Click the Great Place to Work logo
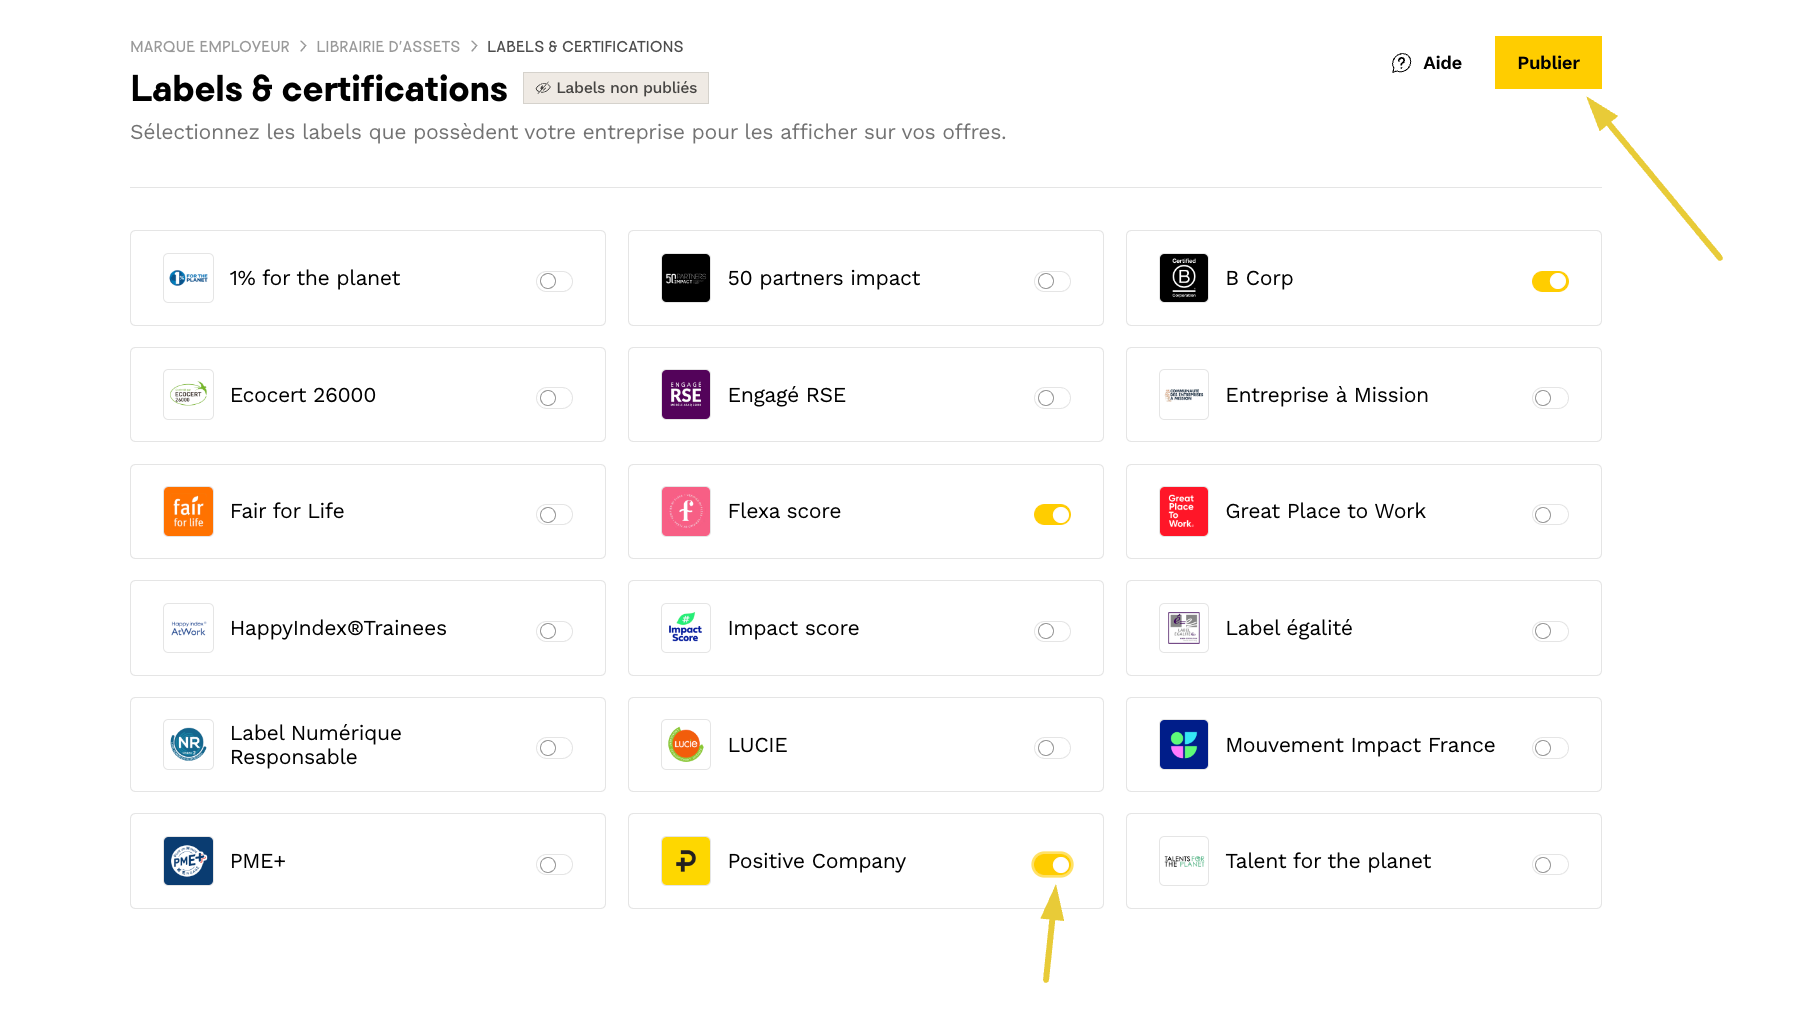This screenshot has width=1804, height=1028. 1183,512
